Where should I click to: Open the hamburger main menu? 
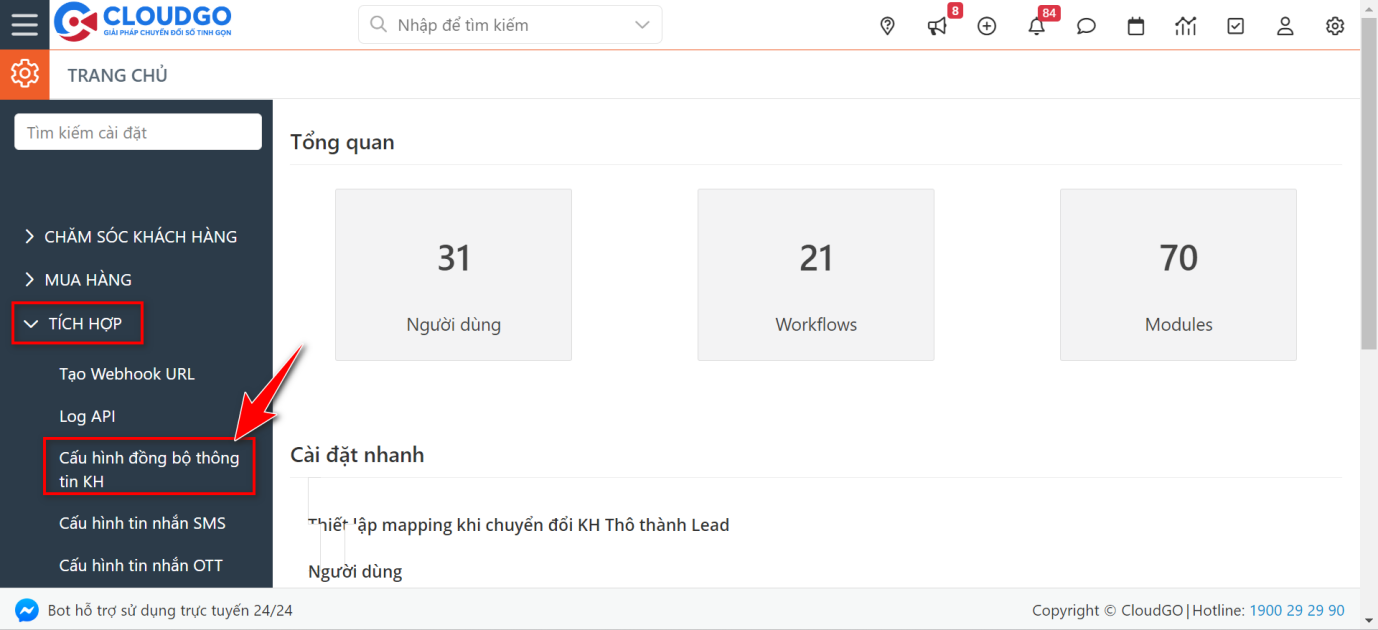tap(24, 24)
